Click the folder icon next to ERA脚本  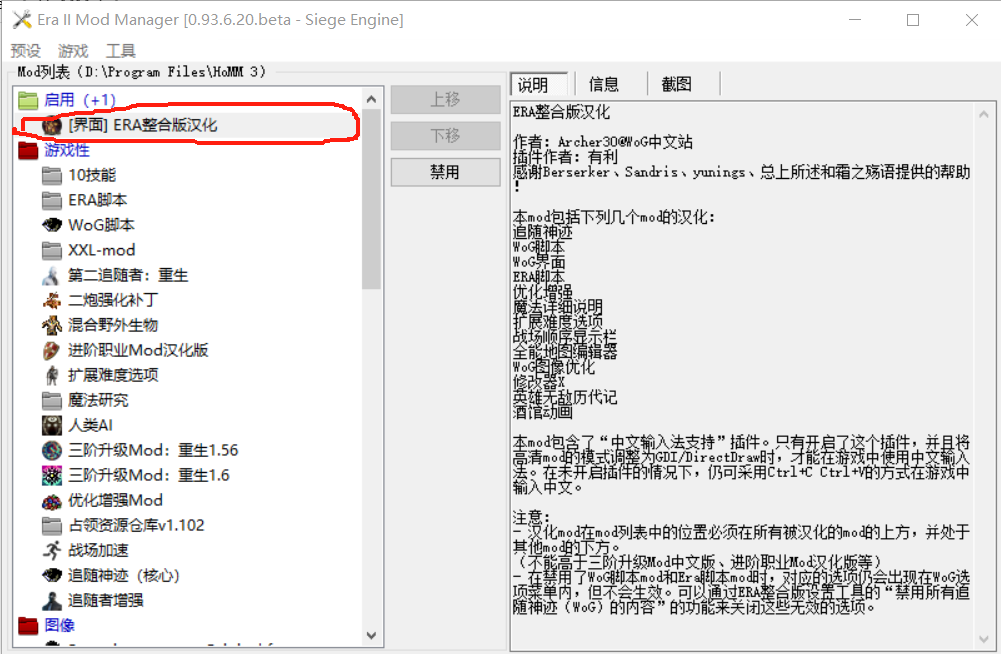click(x=52, y=200)
